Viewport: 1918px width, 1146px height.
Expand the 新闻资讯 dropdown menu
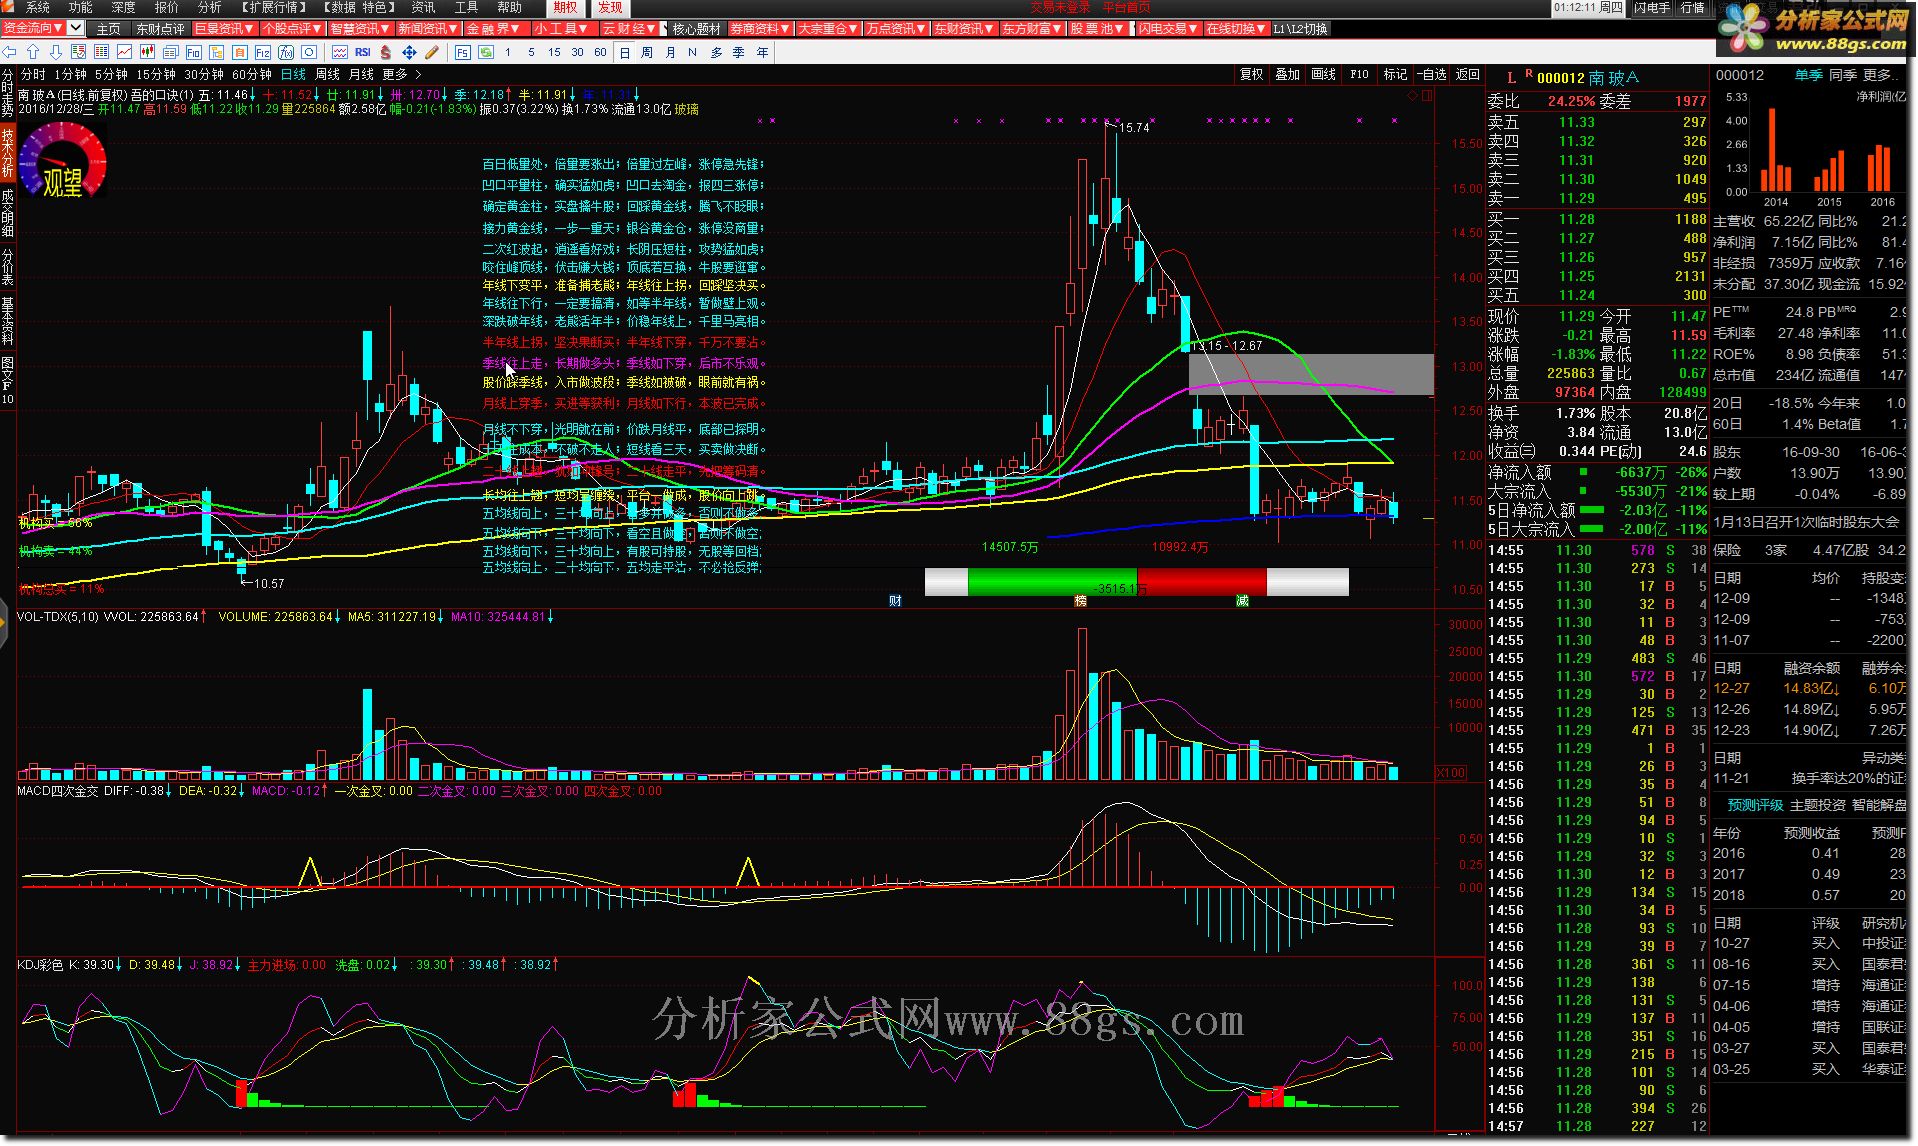[x=428, y=29]
